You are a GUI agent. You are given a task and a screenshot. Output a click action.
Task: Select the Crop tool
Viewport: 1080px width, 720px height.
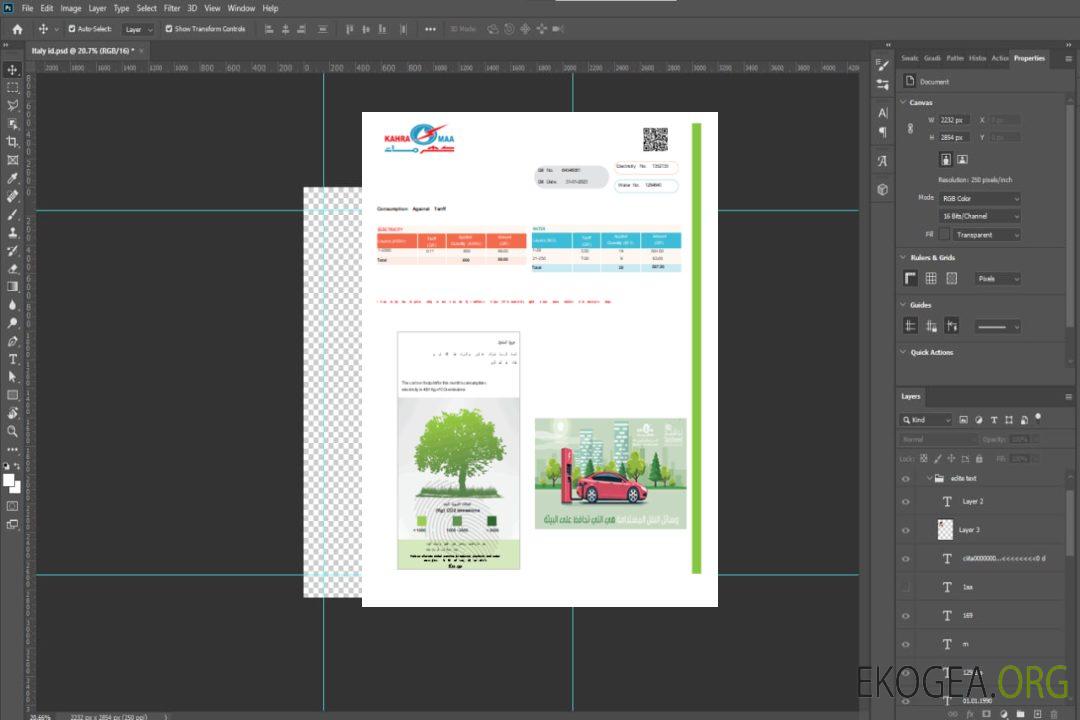[x=13, y=142]
